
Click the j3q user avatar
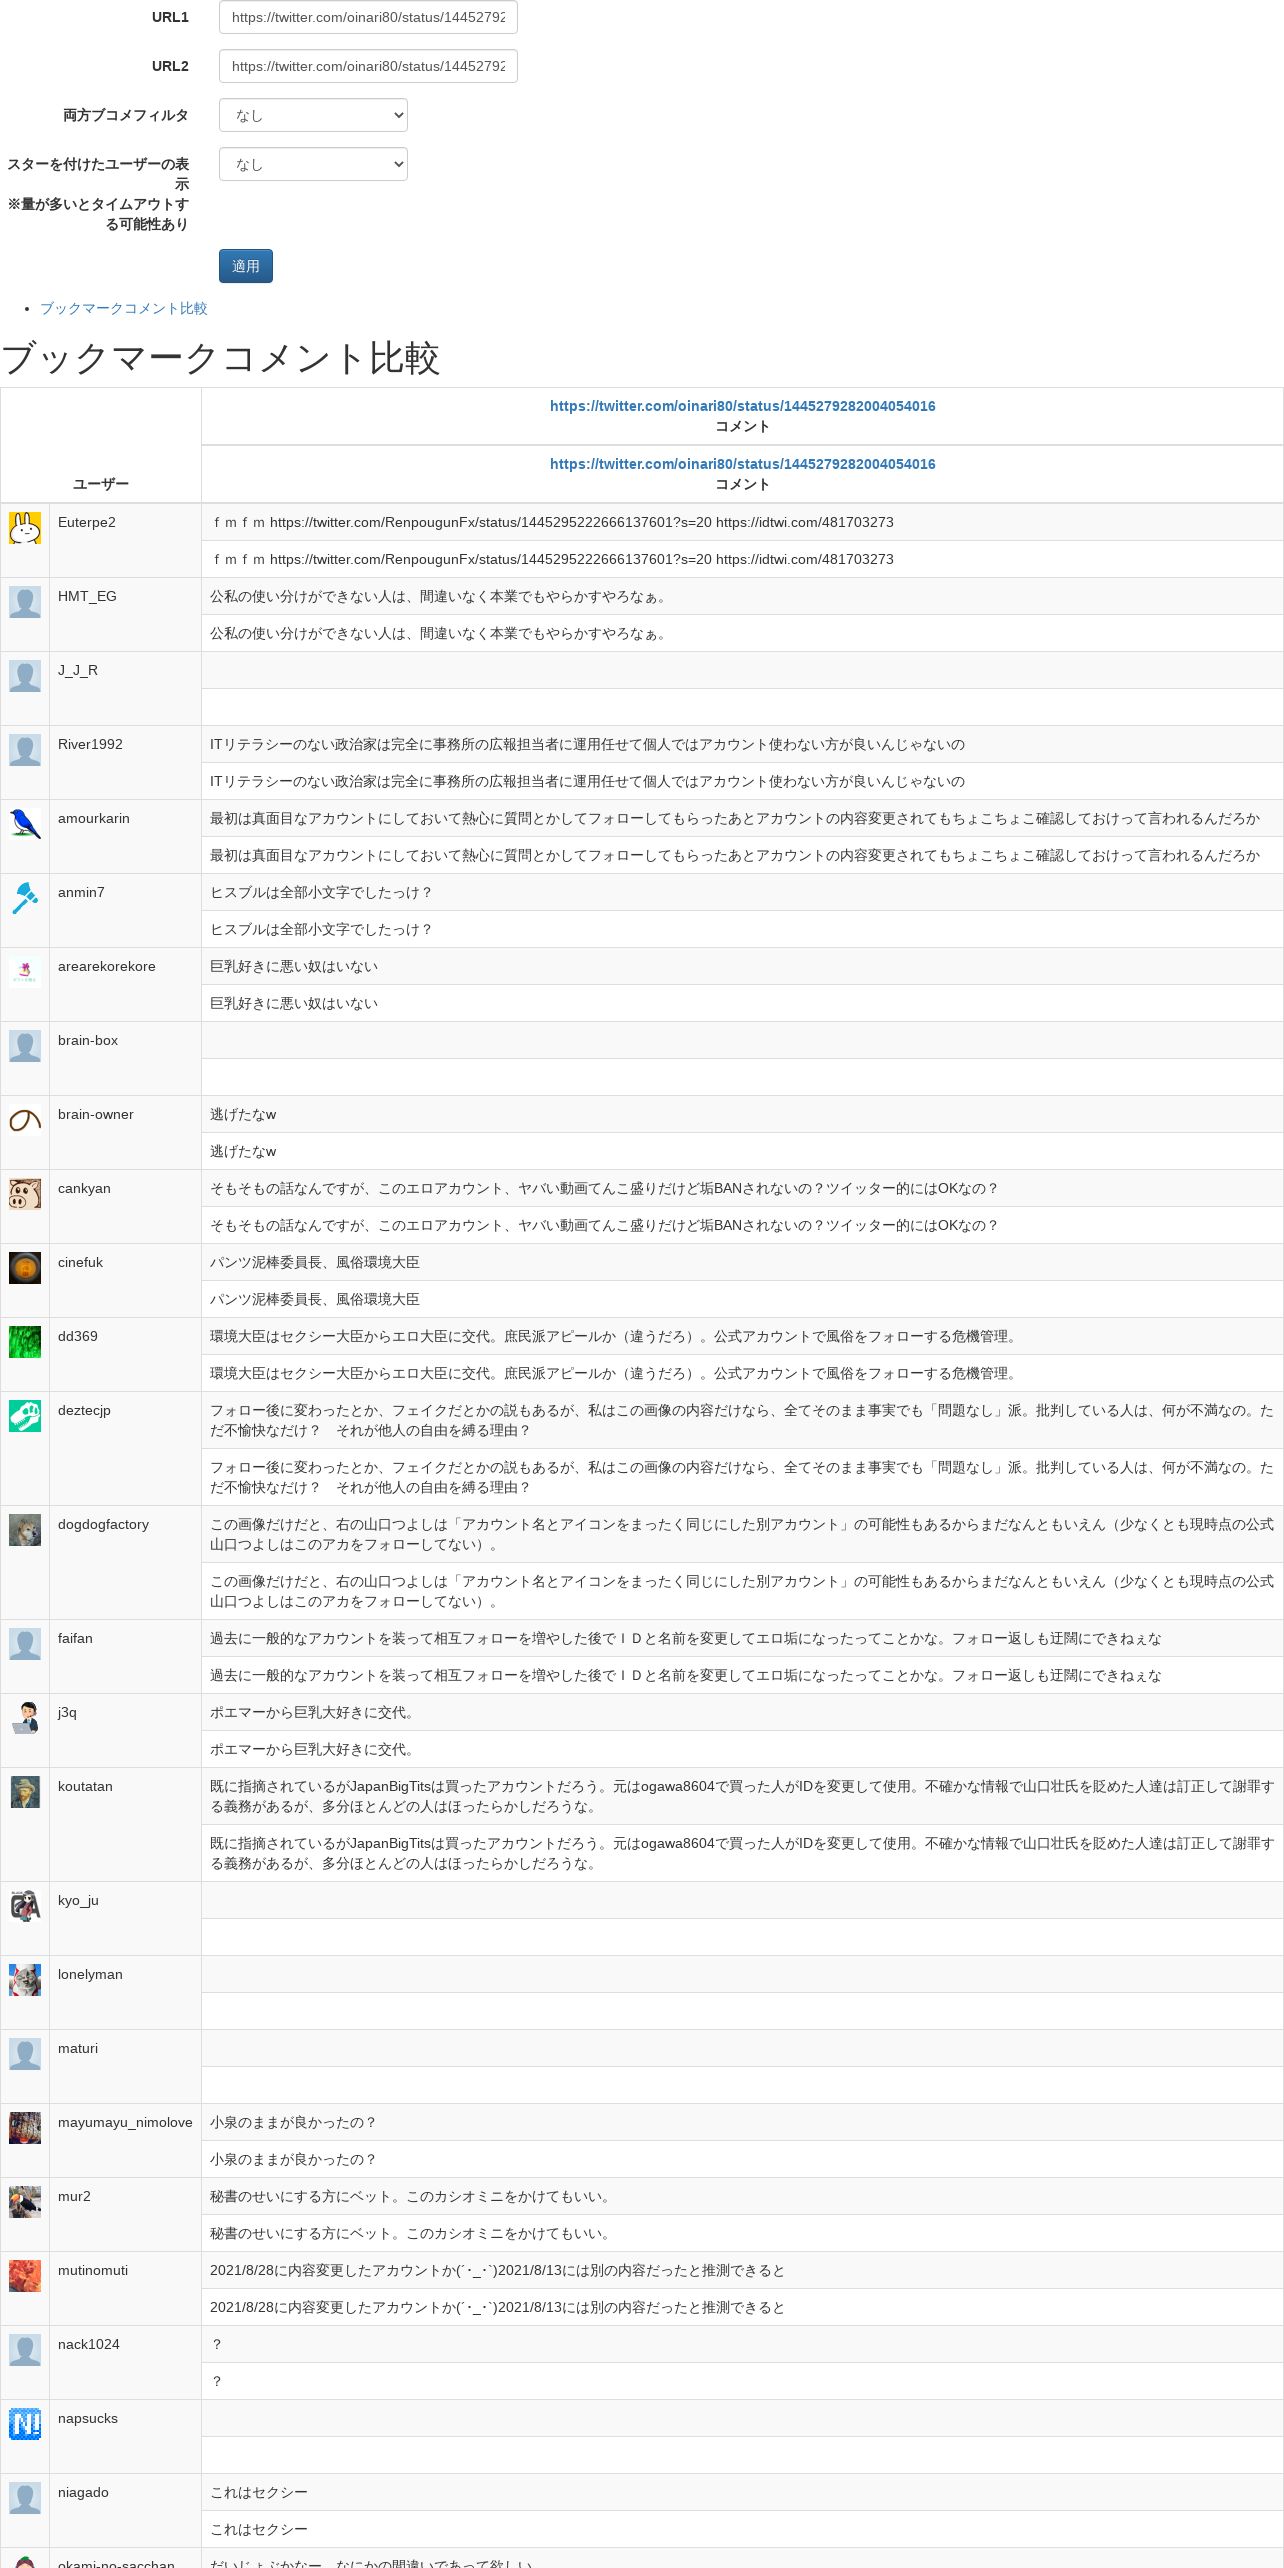coord(25,1718)
